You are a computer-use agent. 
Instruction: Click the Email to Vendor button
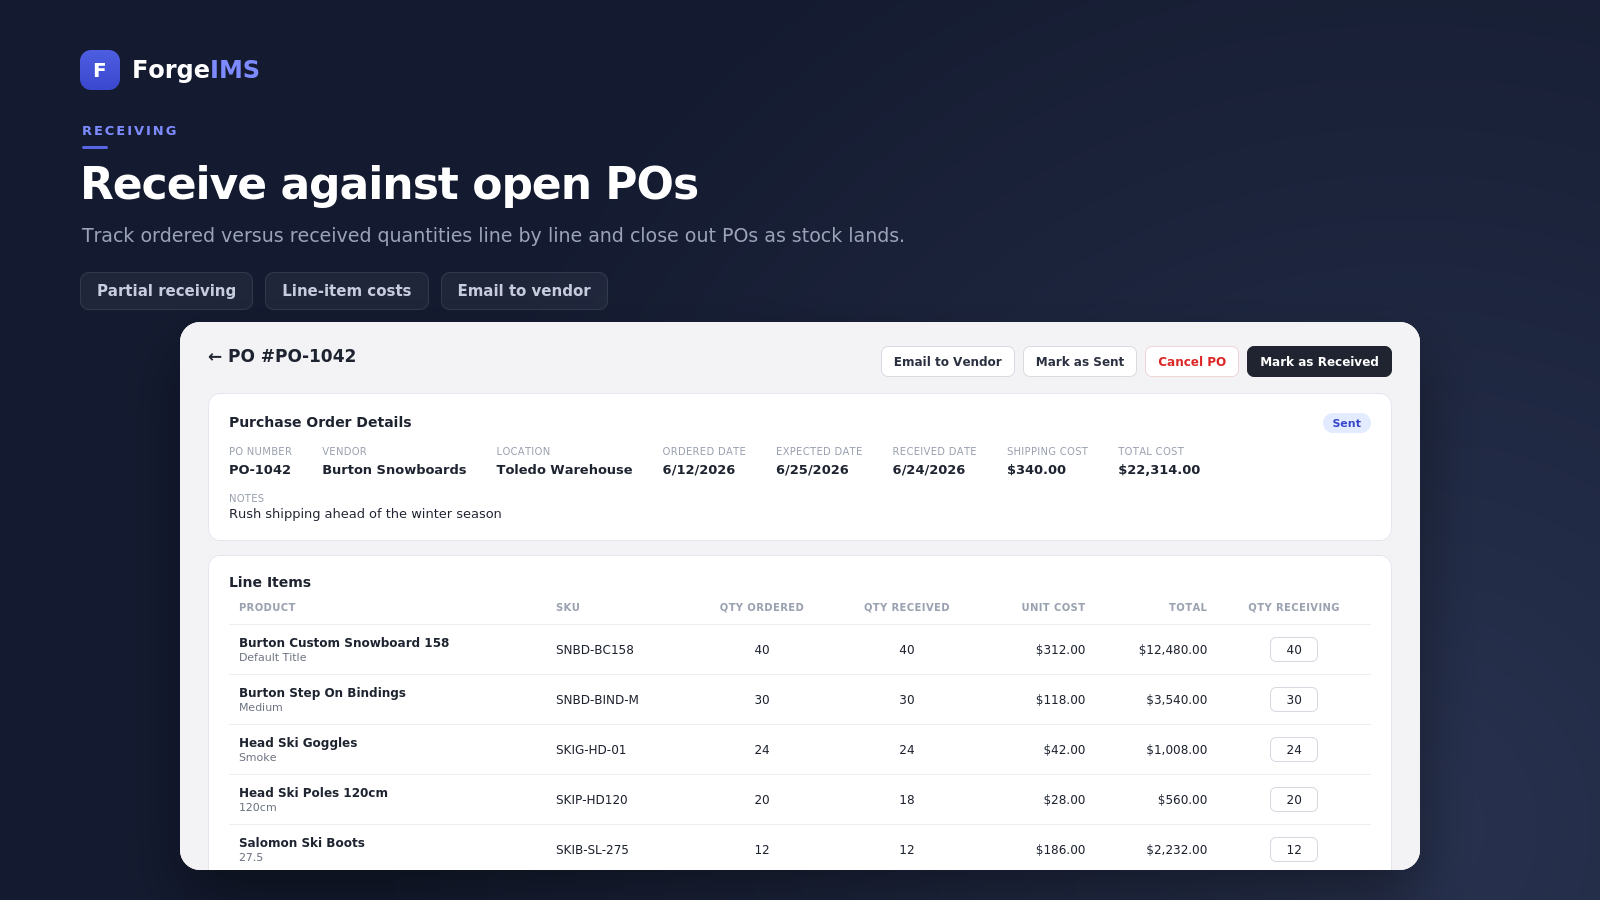pos(947,362)
